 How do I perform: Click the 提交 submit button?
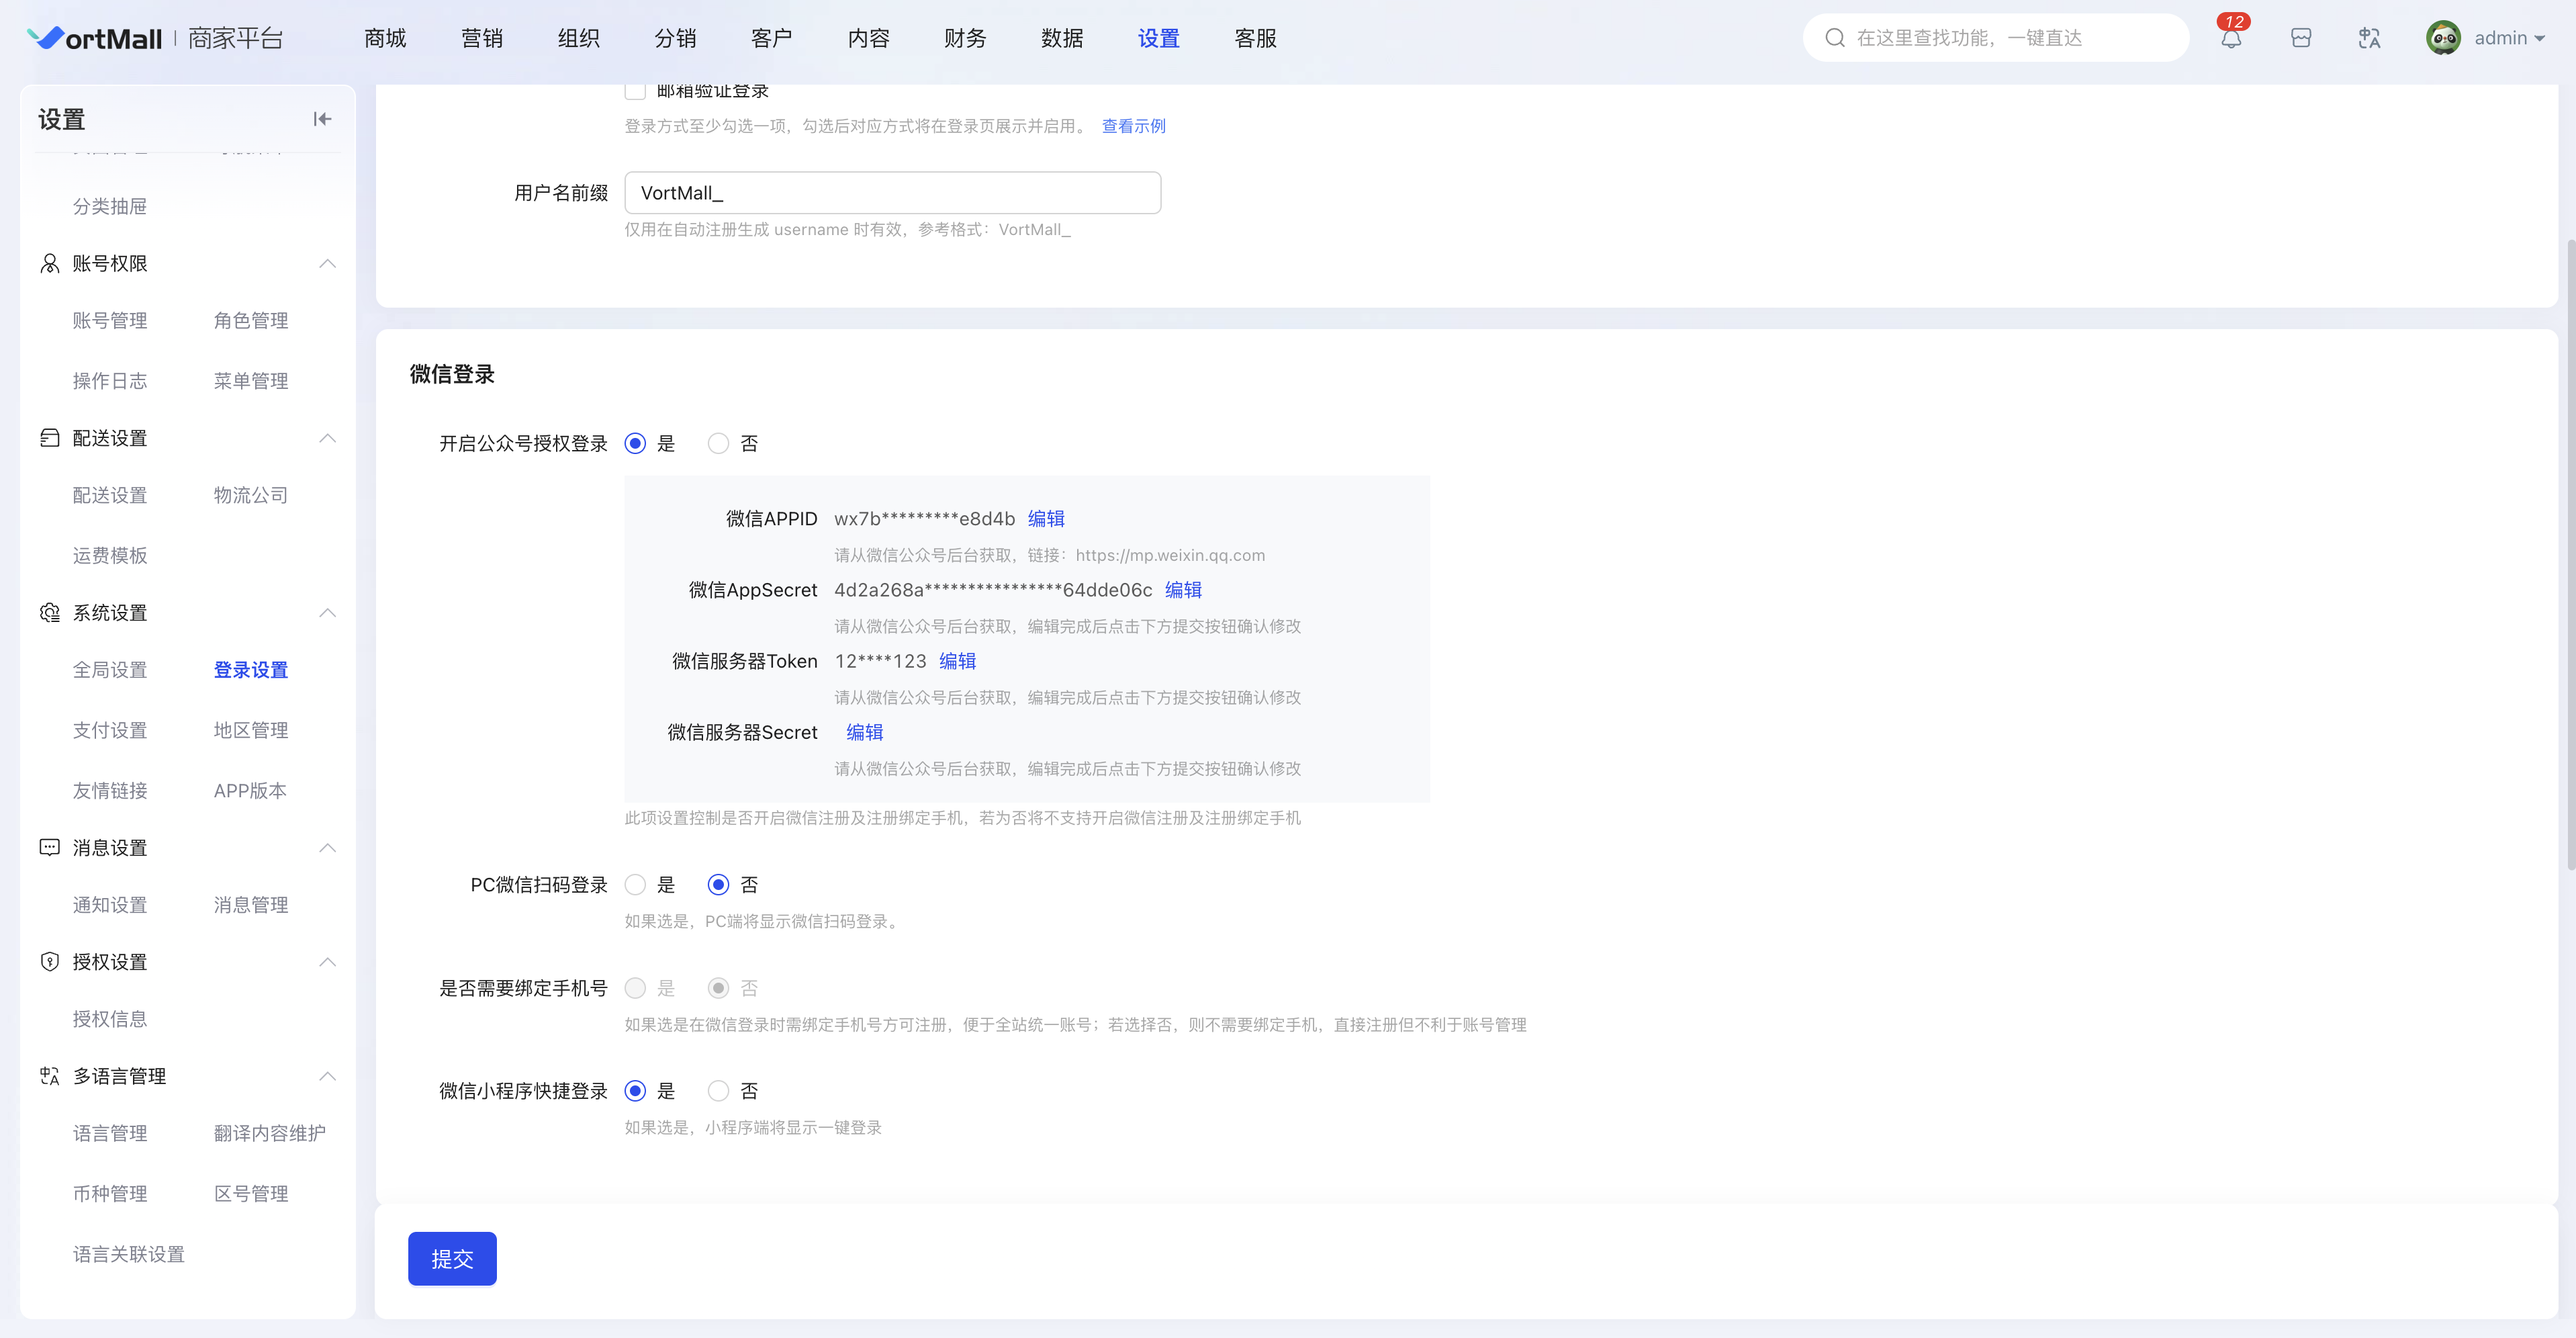(x=452, y=1259)
